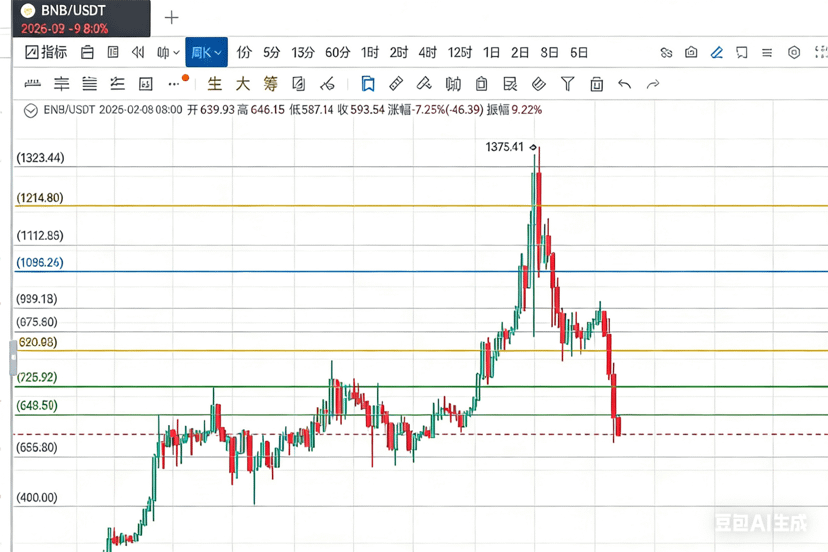
Task: Add a new tab with plus icon
Action: click(x=171, y=18)
